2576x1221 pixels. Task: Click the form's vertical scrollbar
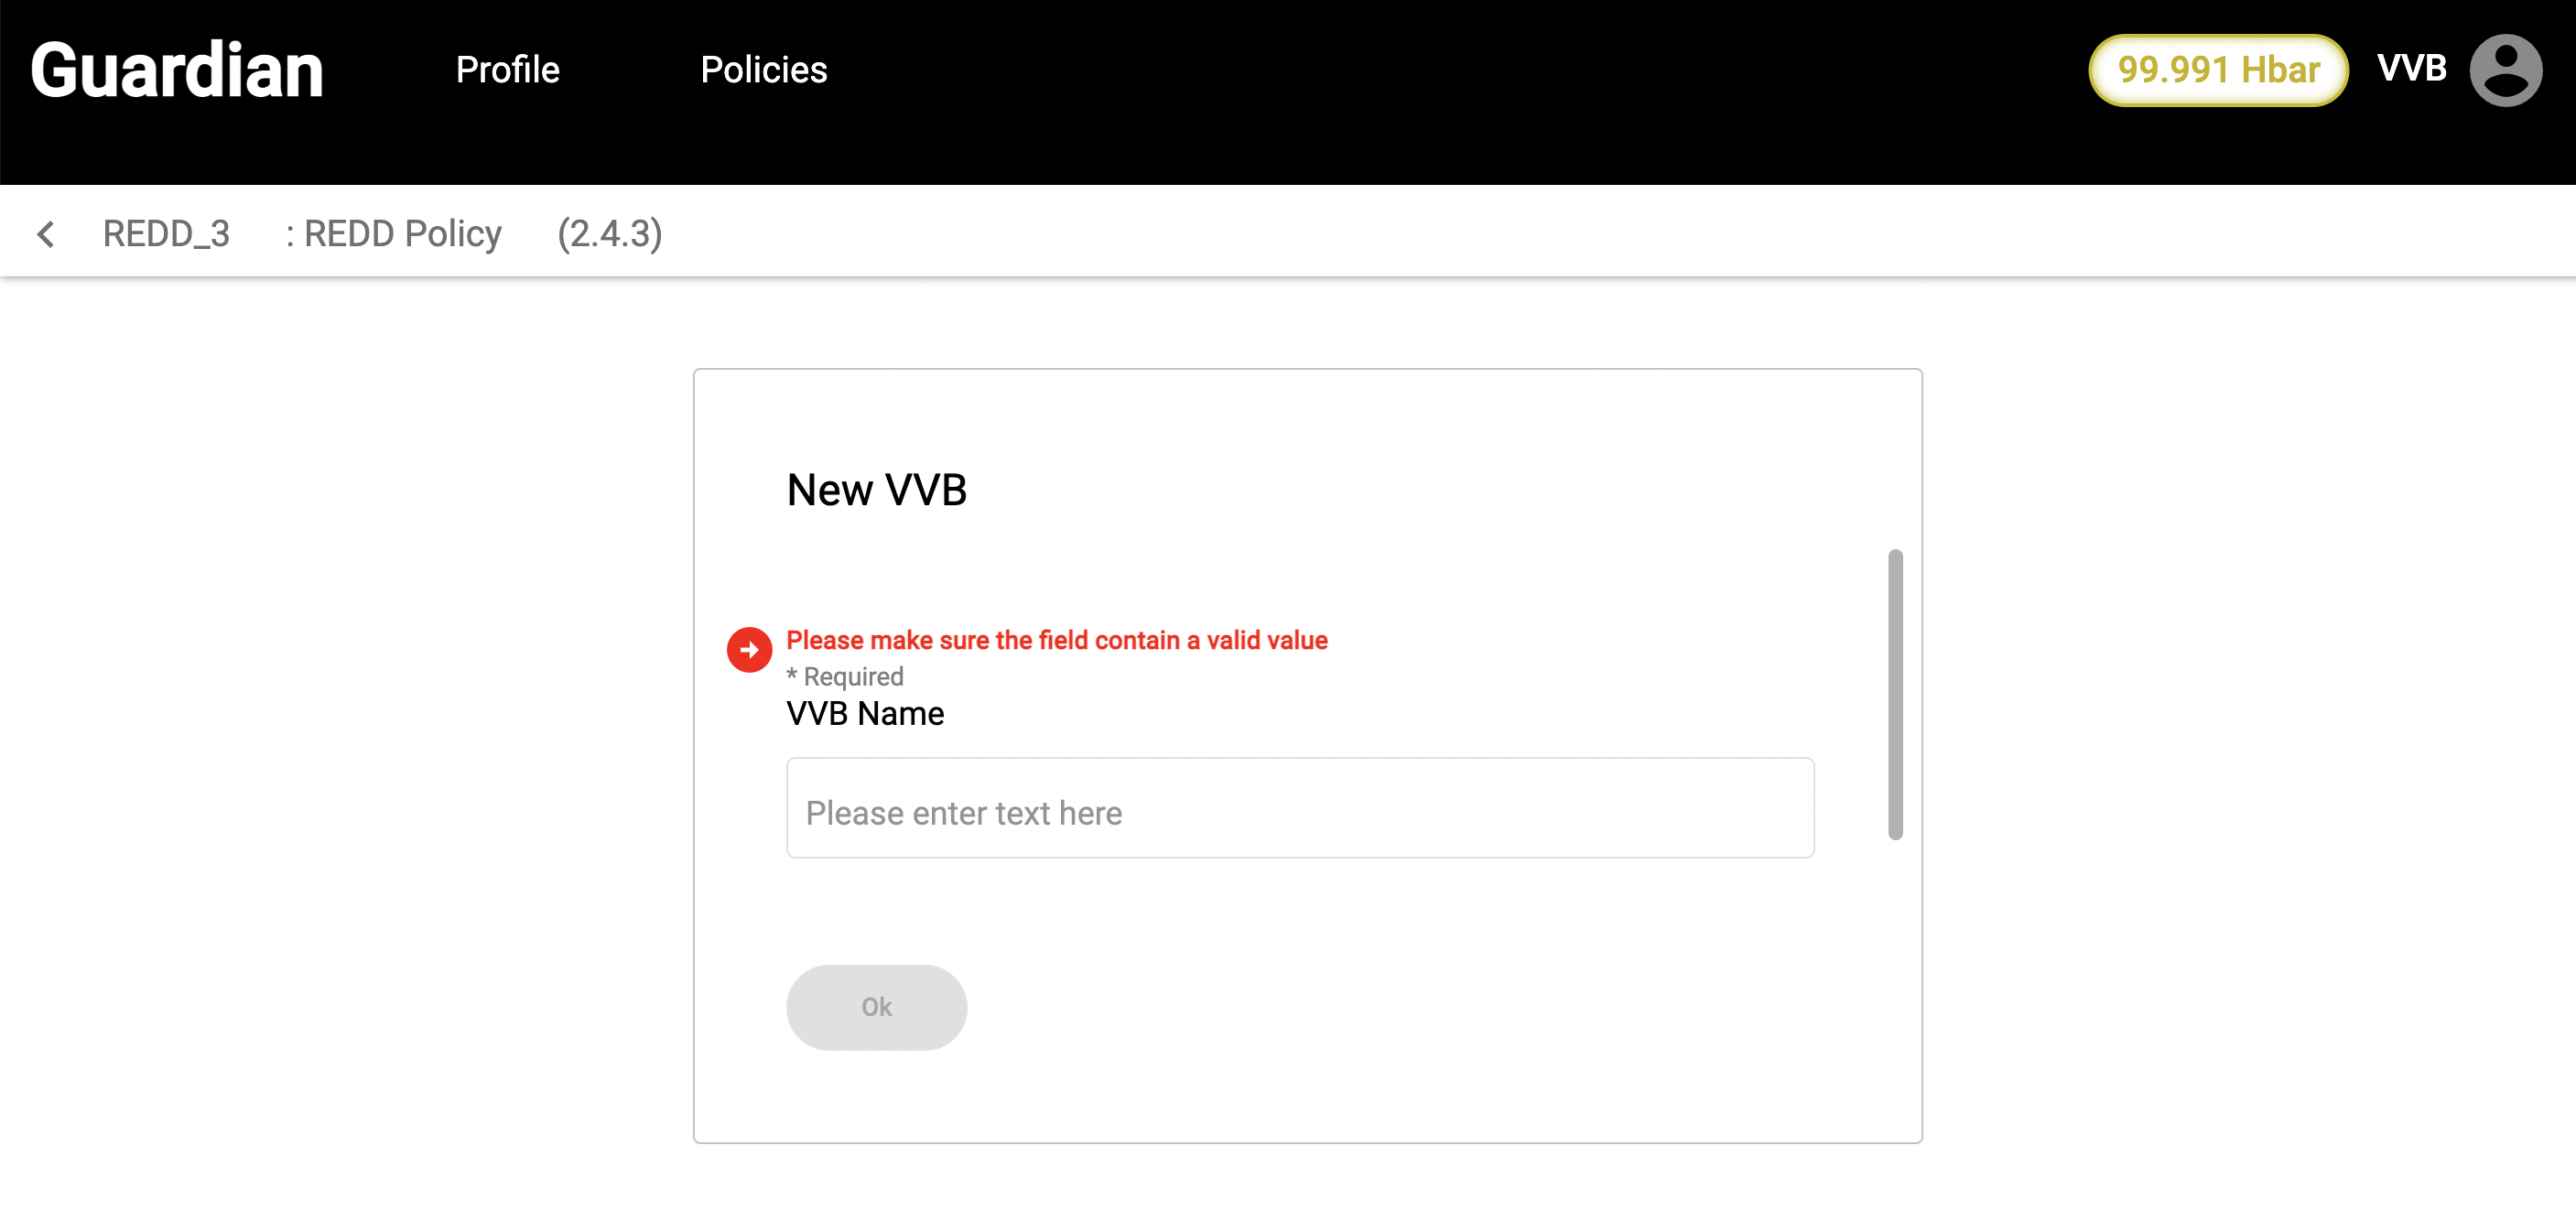tap(1894, 694)
